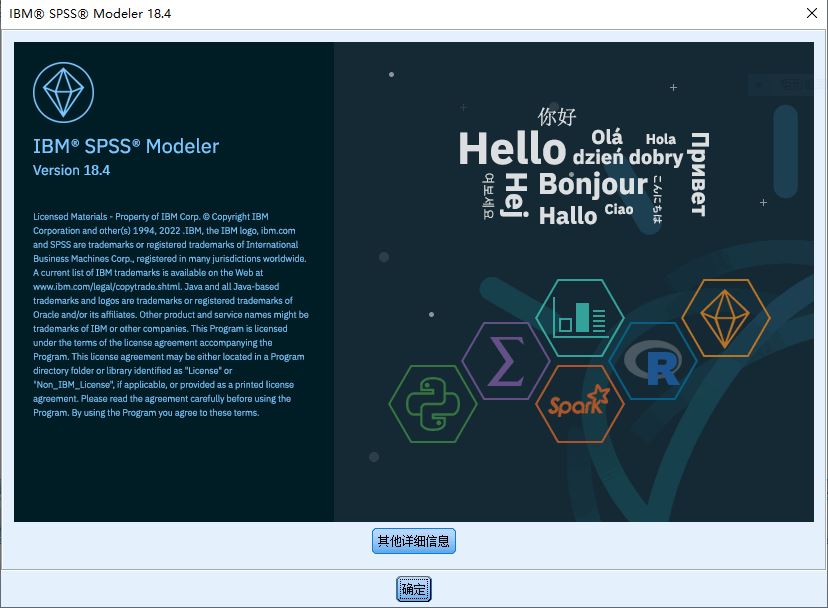Viewport: 828px width, 608px height.
Task: Click the vertical 'Привет' text
Action: point(699,174)
